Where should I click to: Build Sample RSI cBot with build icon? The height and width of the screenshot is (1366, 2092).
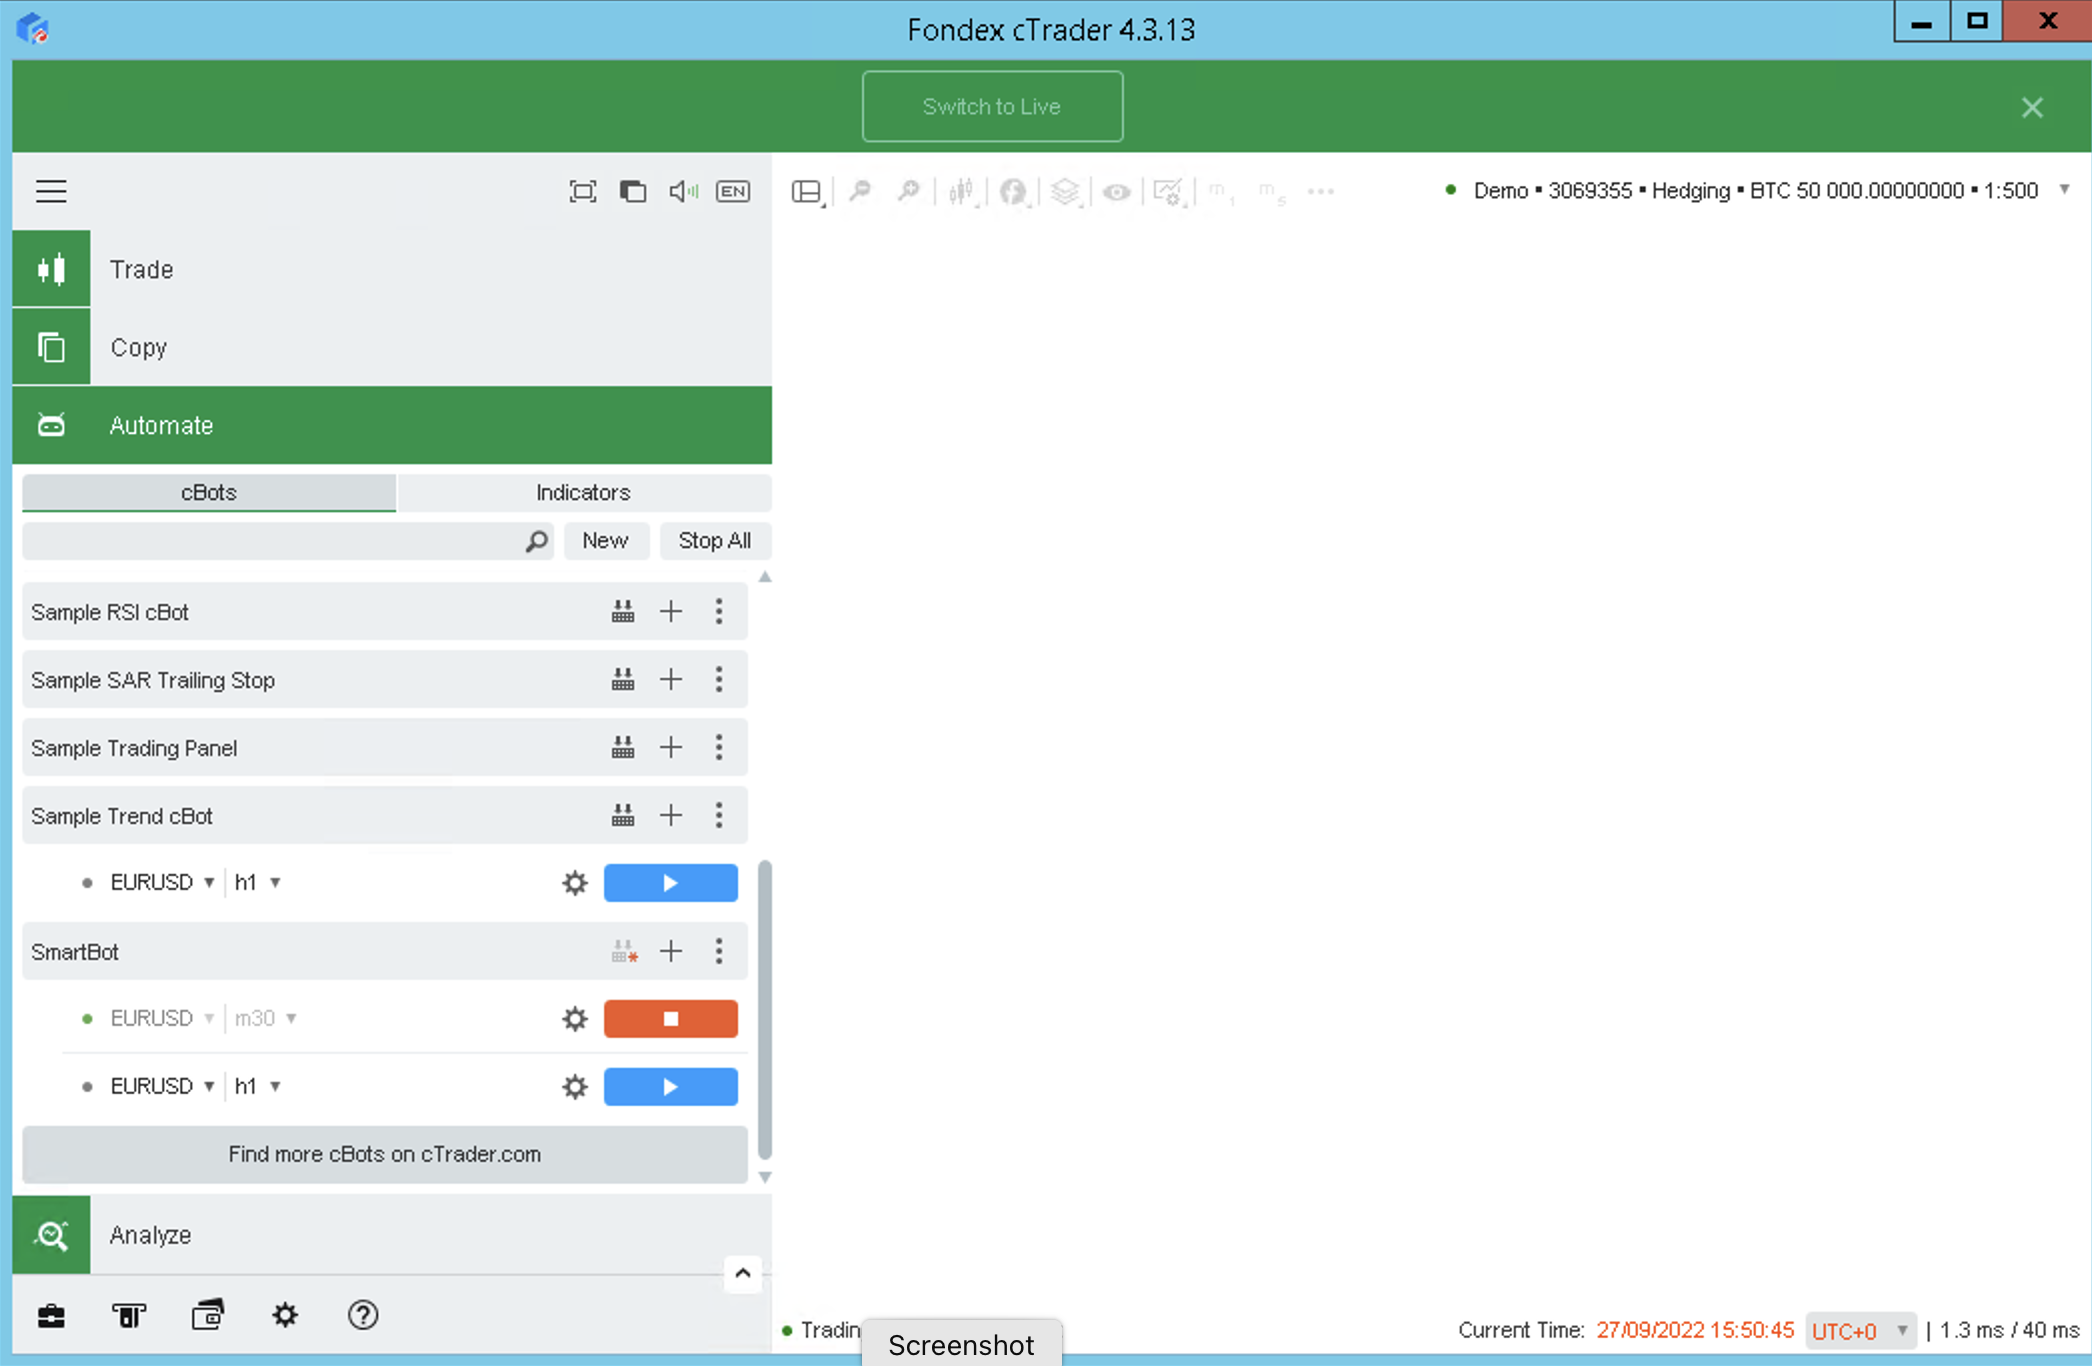(622, 612)
